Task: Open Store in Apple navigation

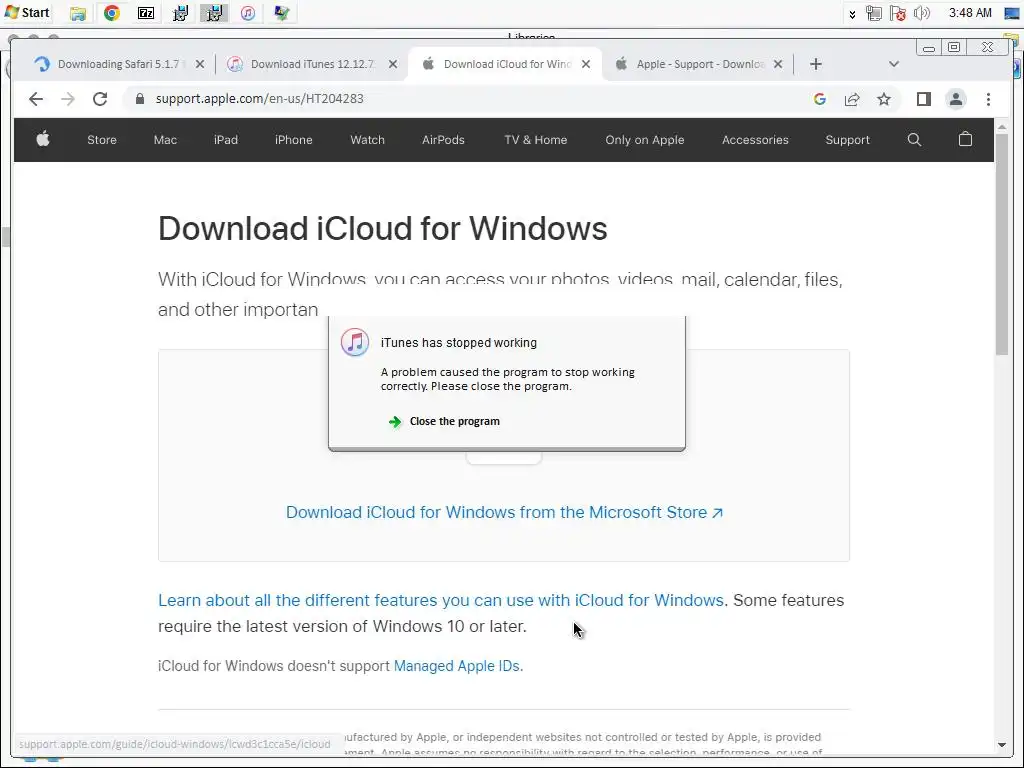Action: [102, 140]
